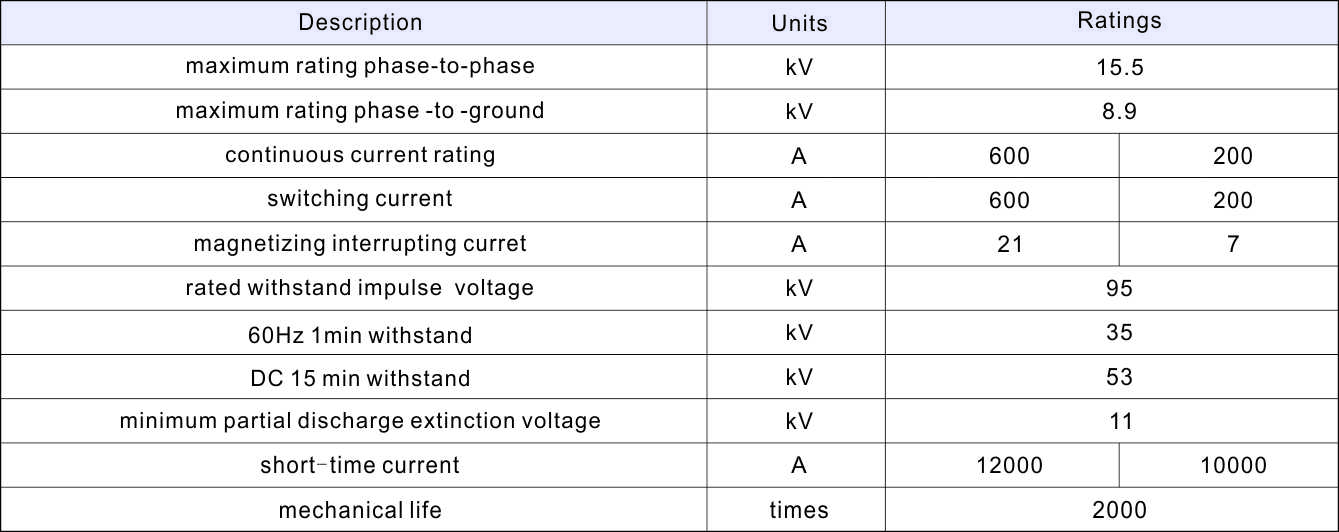
Task: Select the 'maximum rating phase-to-phase' cell
Action: coord(360,66)
